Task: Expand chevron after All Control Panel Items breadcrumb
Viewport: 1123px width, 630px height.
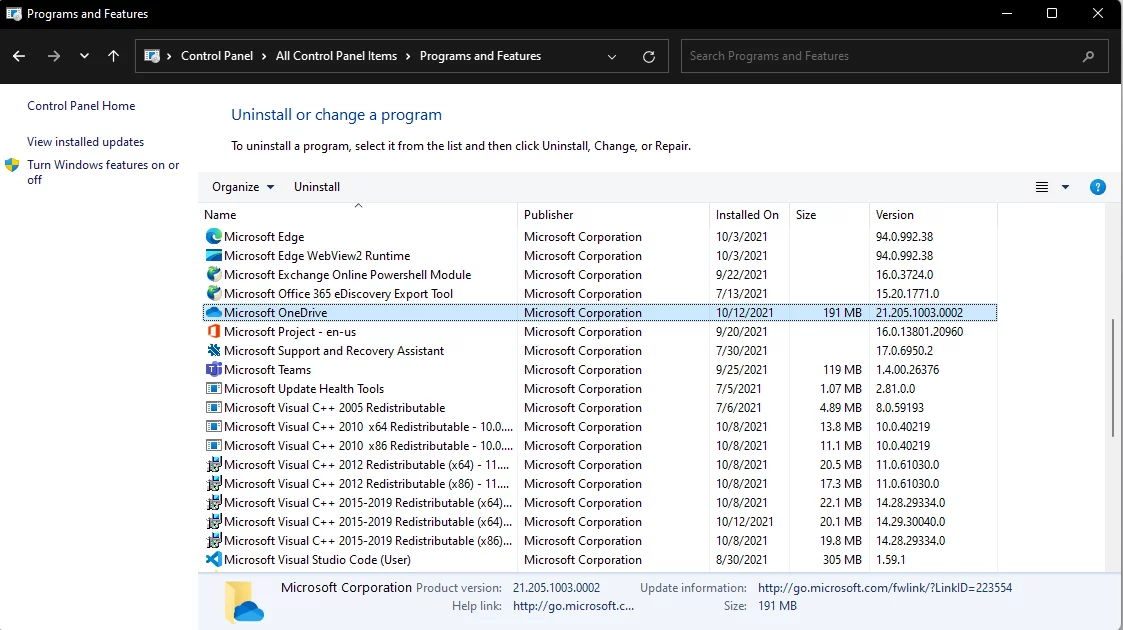Action: (x=408, y=56)
